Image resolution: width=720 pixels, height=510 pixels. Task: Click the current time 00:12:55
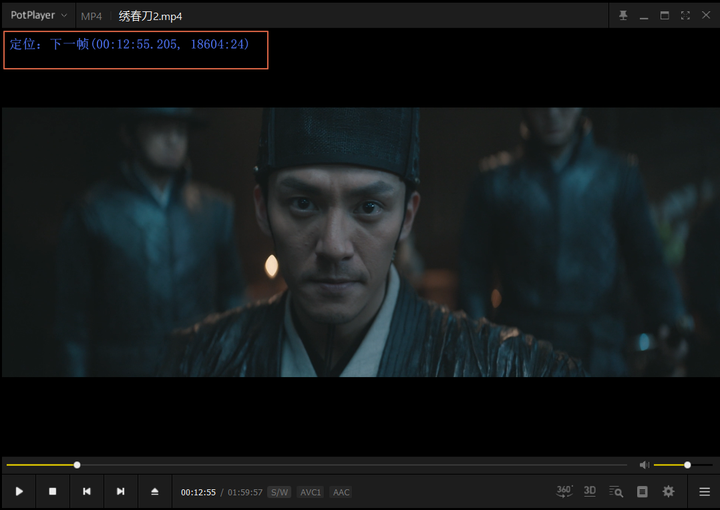198,493
